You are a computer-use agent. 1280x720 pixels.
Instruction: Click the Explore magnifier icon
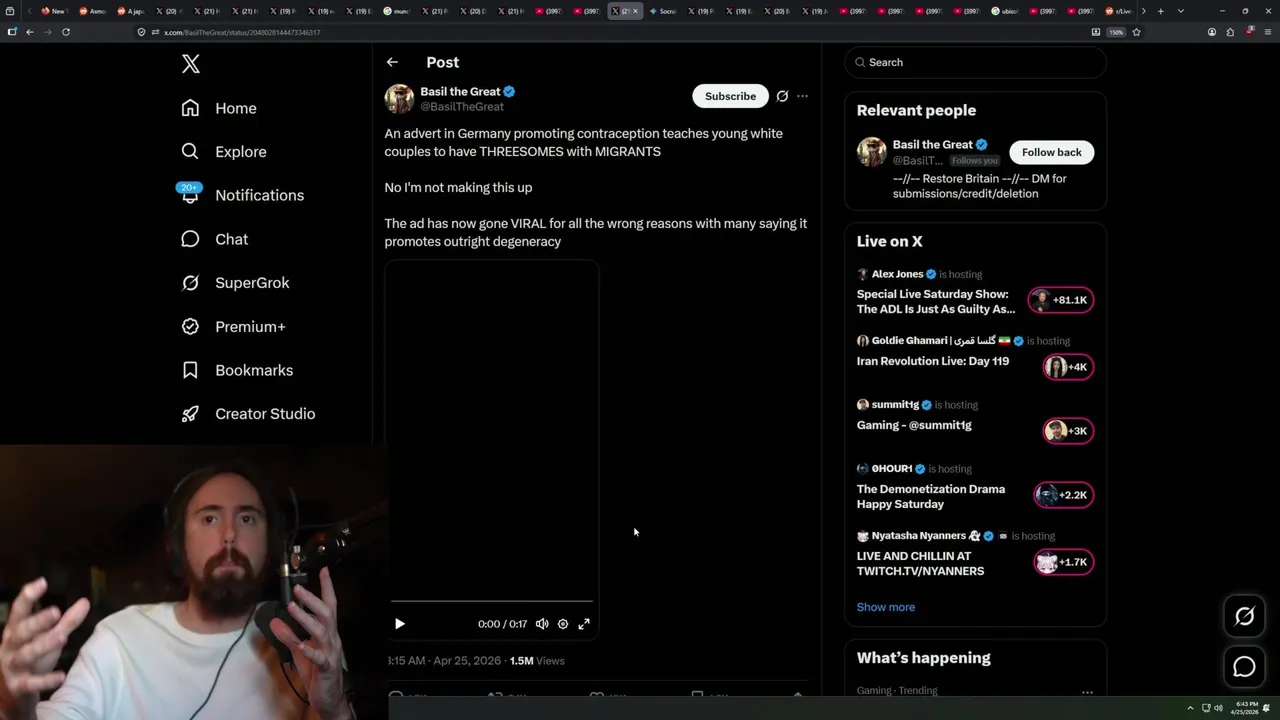click(190, 152)
